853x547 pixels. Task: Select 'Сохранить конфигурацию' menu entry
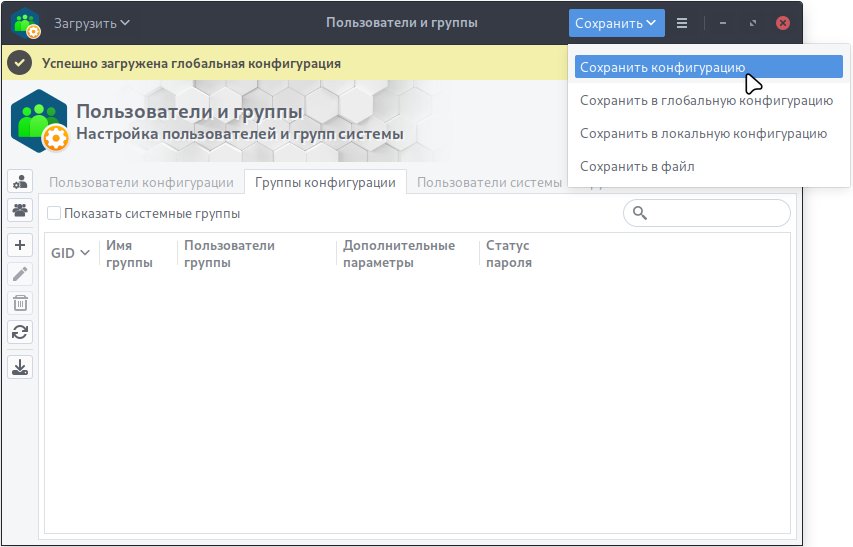708,67
